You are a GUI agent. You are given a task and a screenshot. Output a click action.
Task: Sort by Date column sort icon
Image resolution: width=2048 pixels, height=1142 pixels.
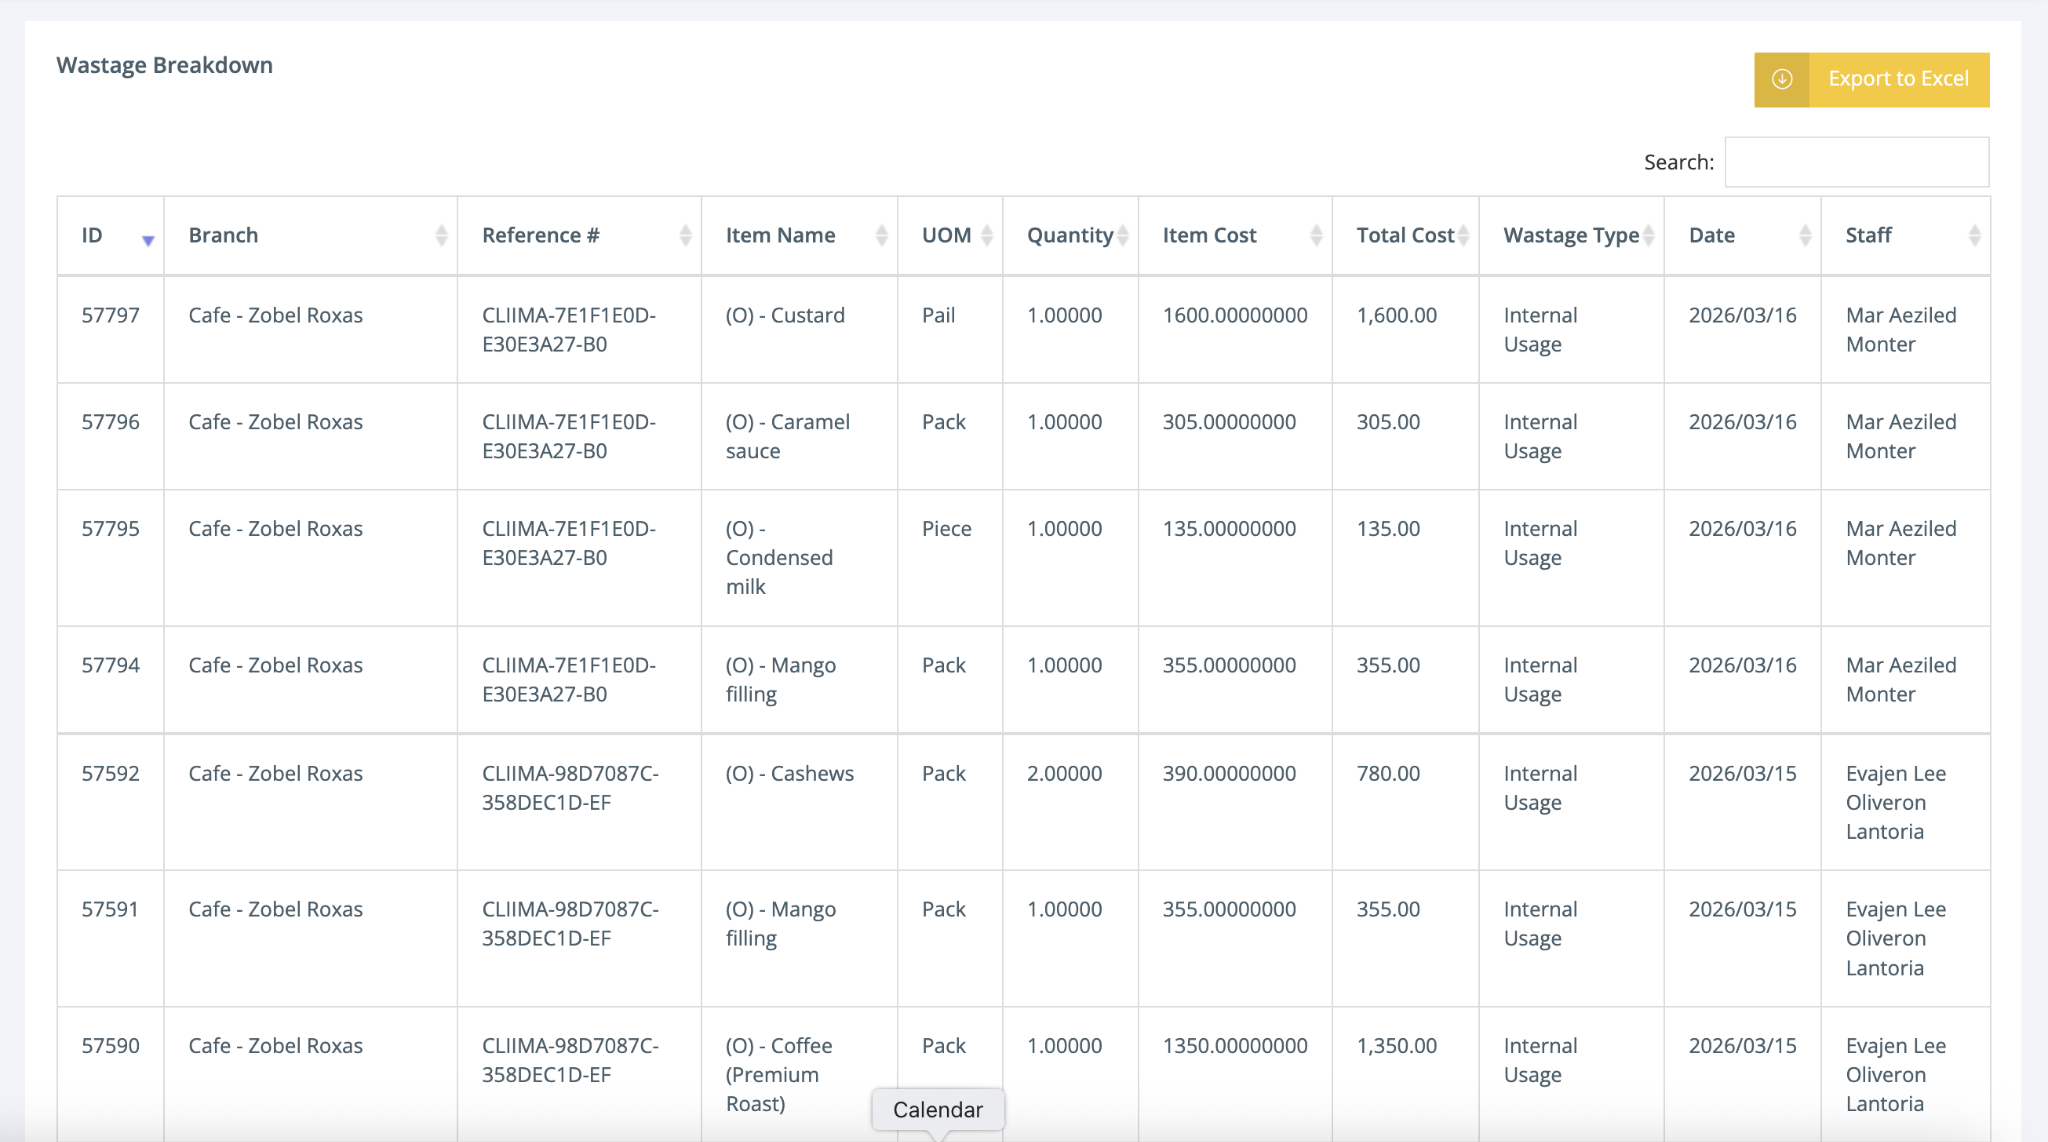pos(1805,236)
